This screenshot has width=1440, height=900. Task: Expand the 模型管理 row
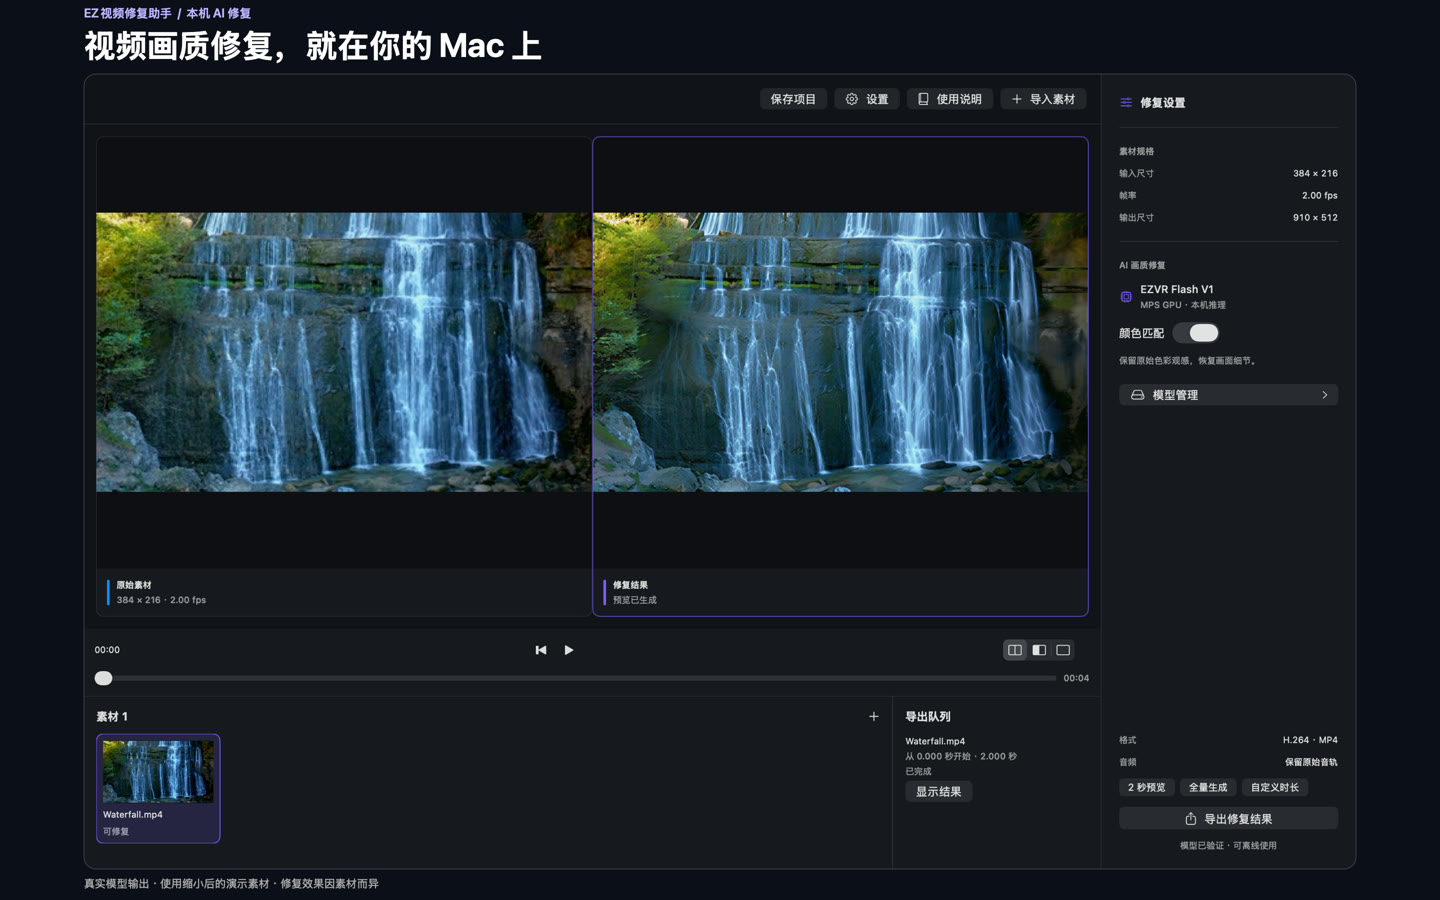[x=1228, y=395]
